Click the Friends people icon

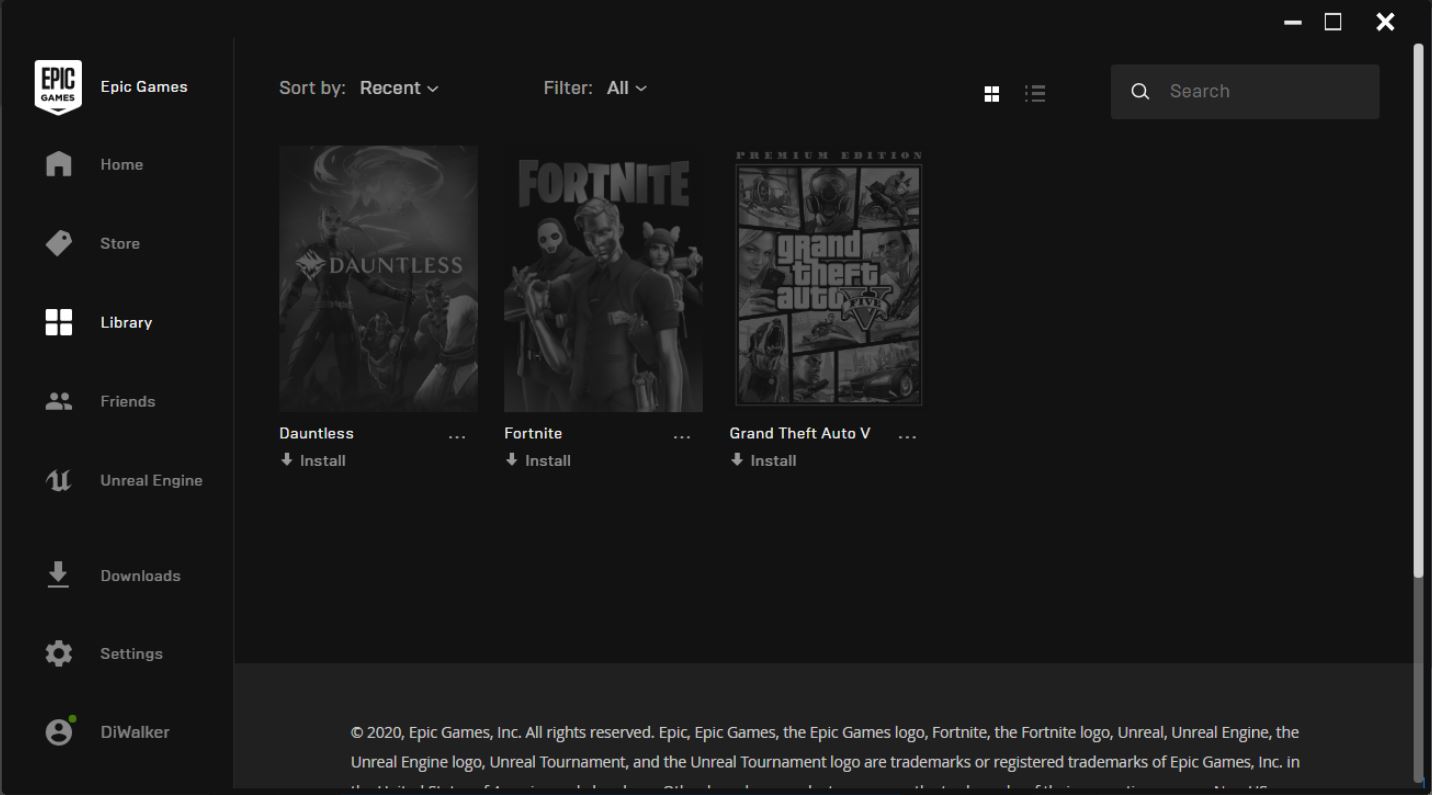pyautogui.click(x=59, y=401)
